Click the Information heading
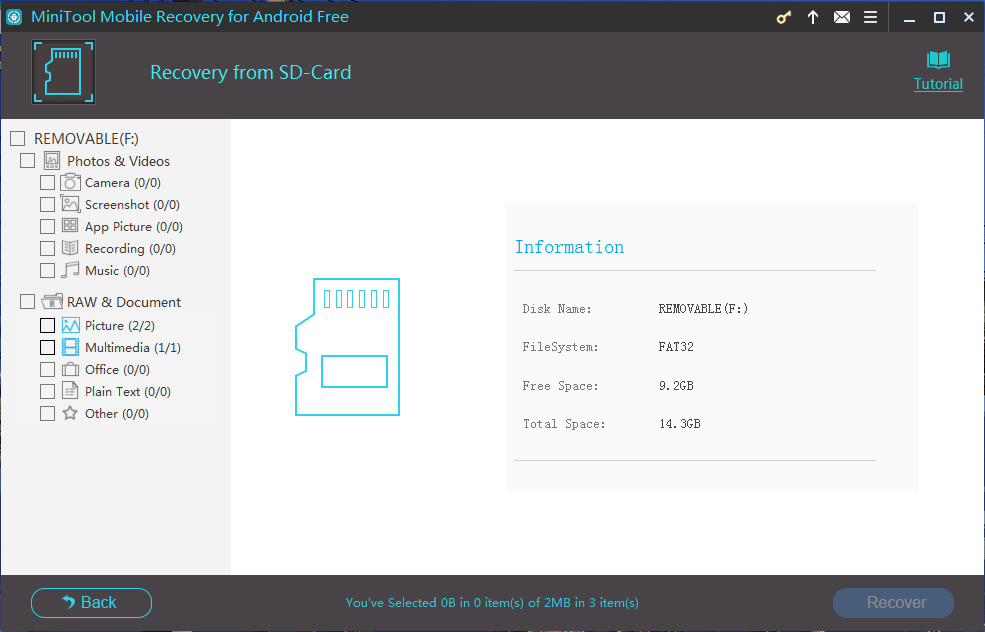The image size is (985, 632). pos(569,247)
